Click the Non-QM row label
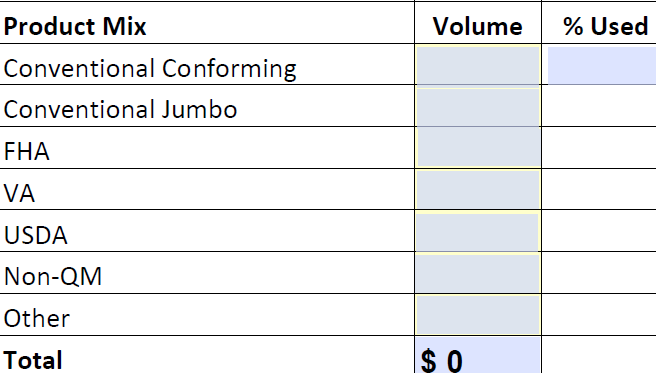 [x=53, y=276]
